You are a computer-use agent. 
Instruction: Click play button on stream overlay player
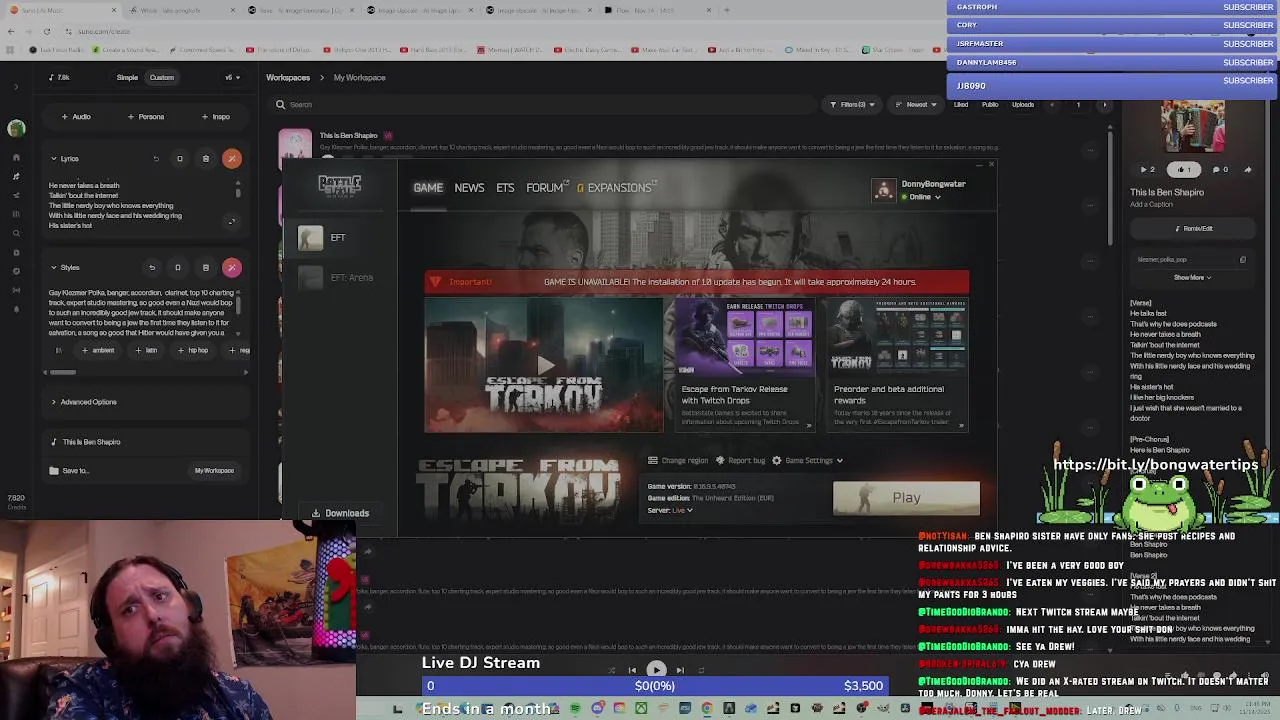pyautogui.click(x=656, y=670)
